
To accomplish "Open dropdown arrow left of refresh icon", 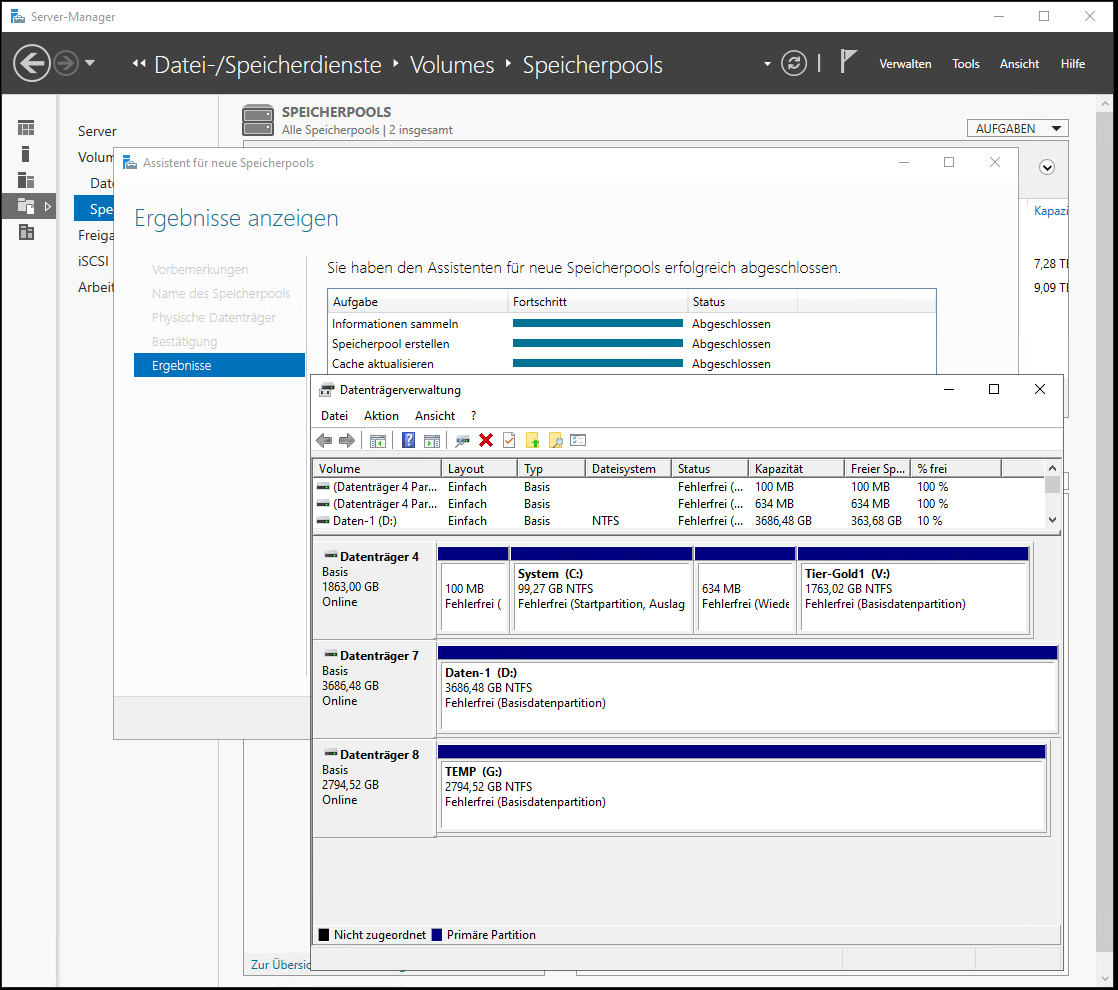I will click(x=767, y=63).
